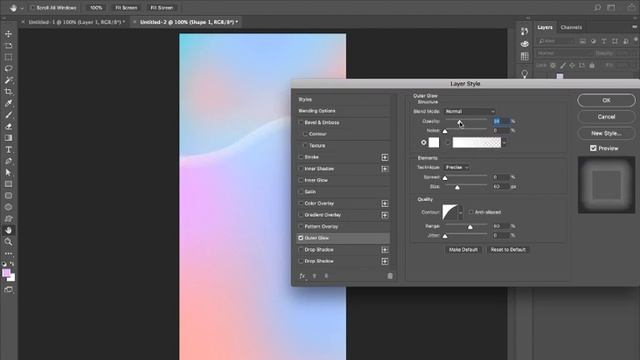Select the Gradient tool
Screen dimensions: 640x360
click(x=8, y=138)
